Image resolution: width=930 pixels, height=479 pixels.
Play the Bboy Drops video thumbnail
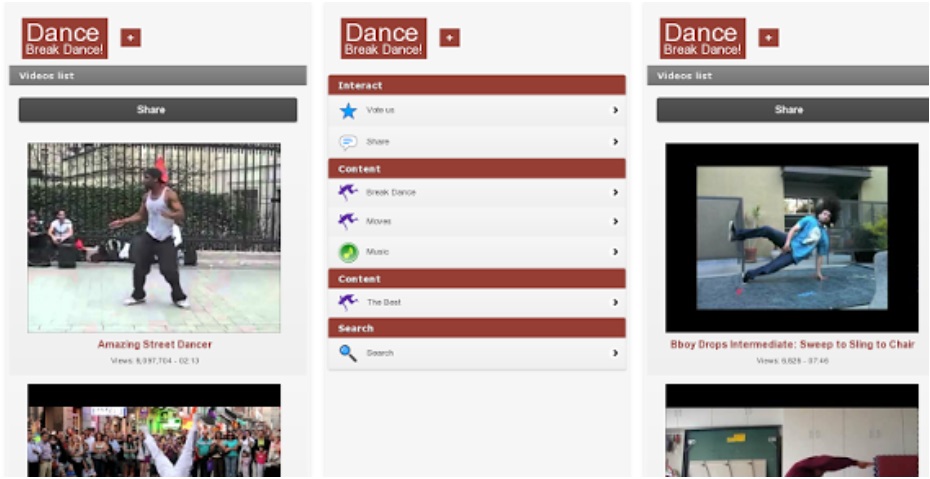click(792, 237)
